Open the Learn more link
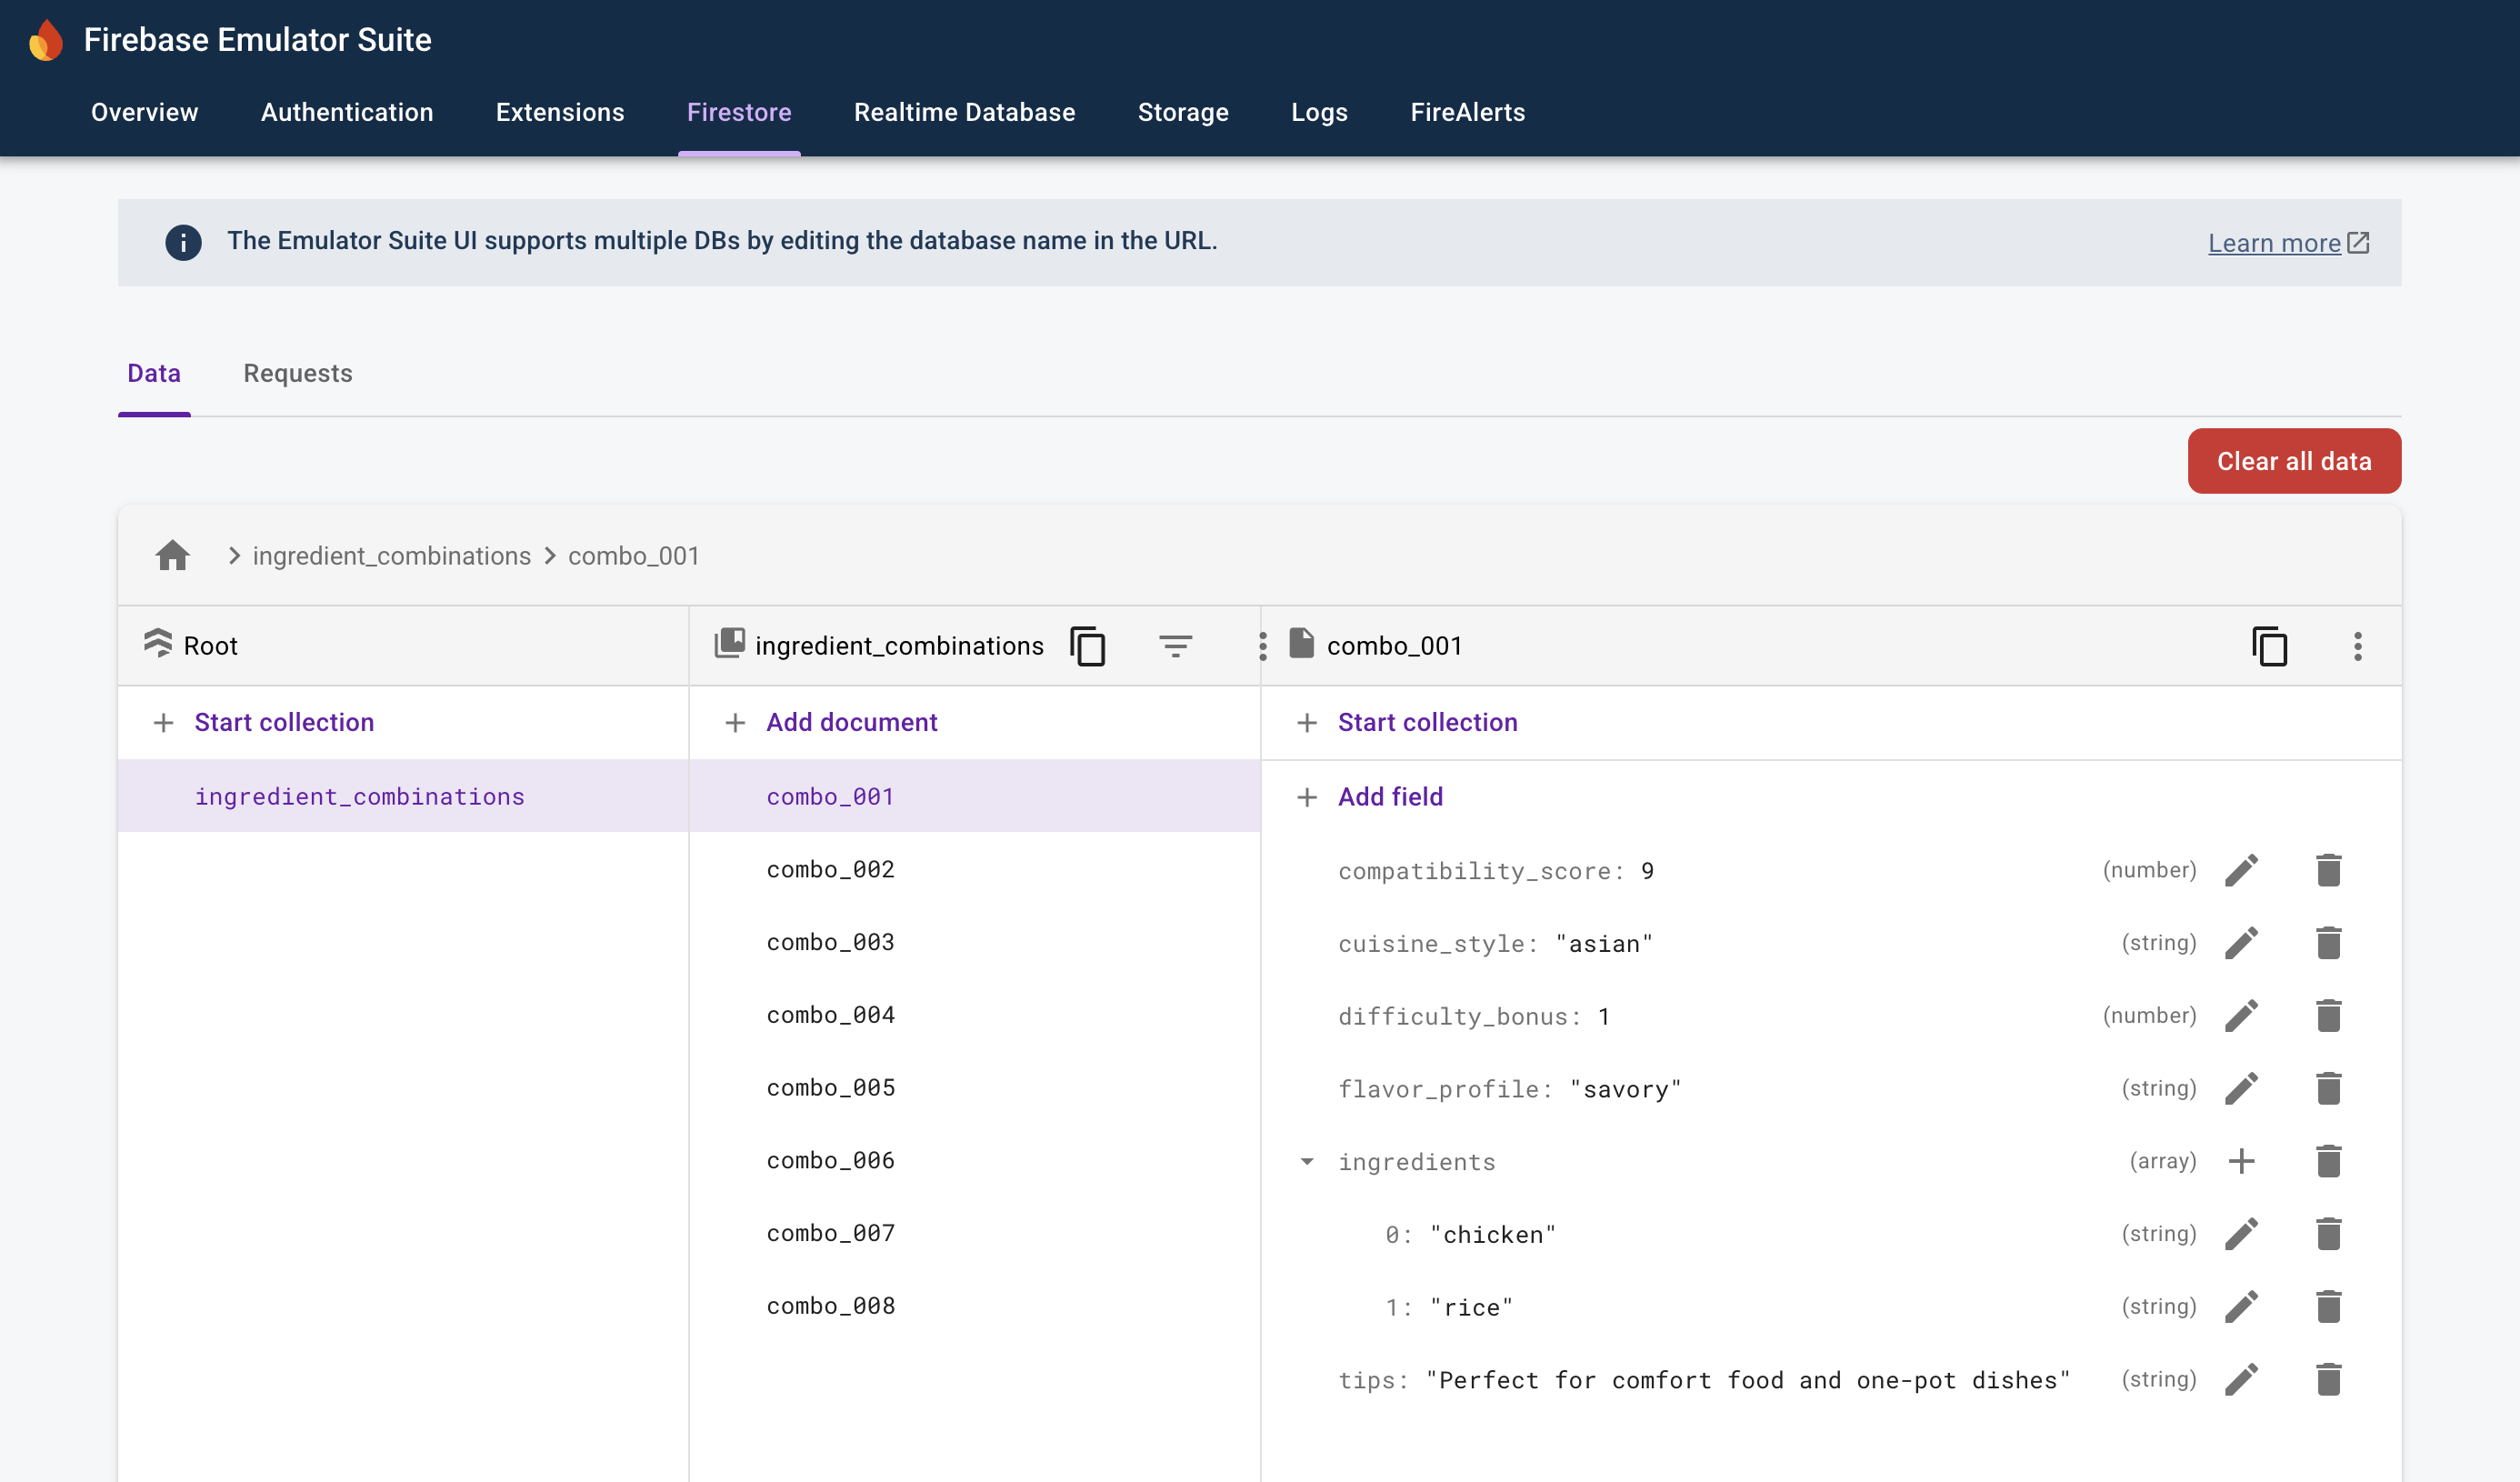The height and width of the screenshot is (1482, 2520). (2288, 243)
